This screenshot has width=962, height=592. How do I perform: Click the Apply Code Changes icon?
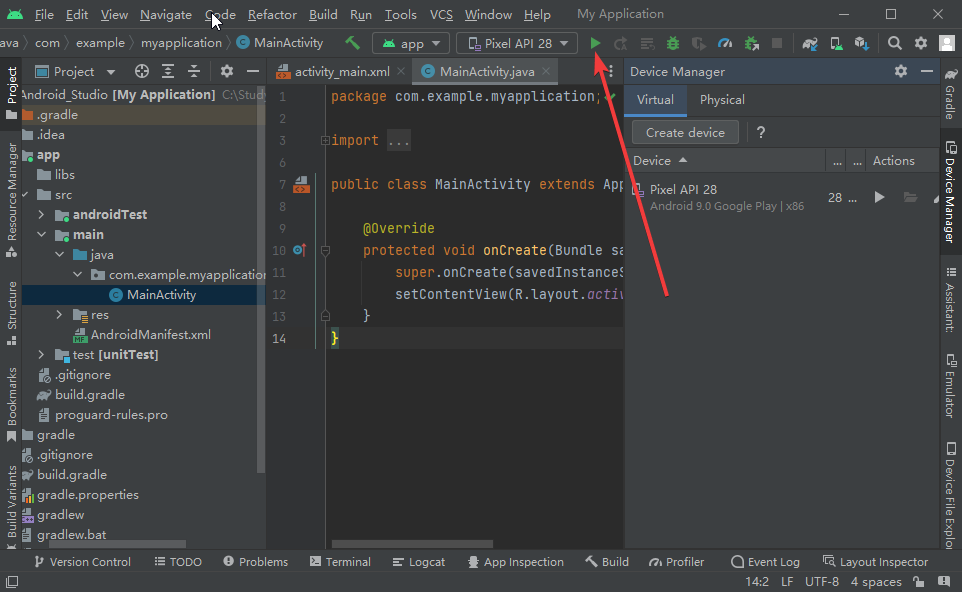[x=647, y=43]
